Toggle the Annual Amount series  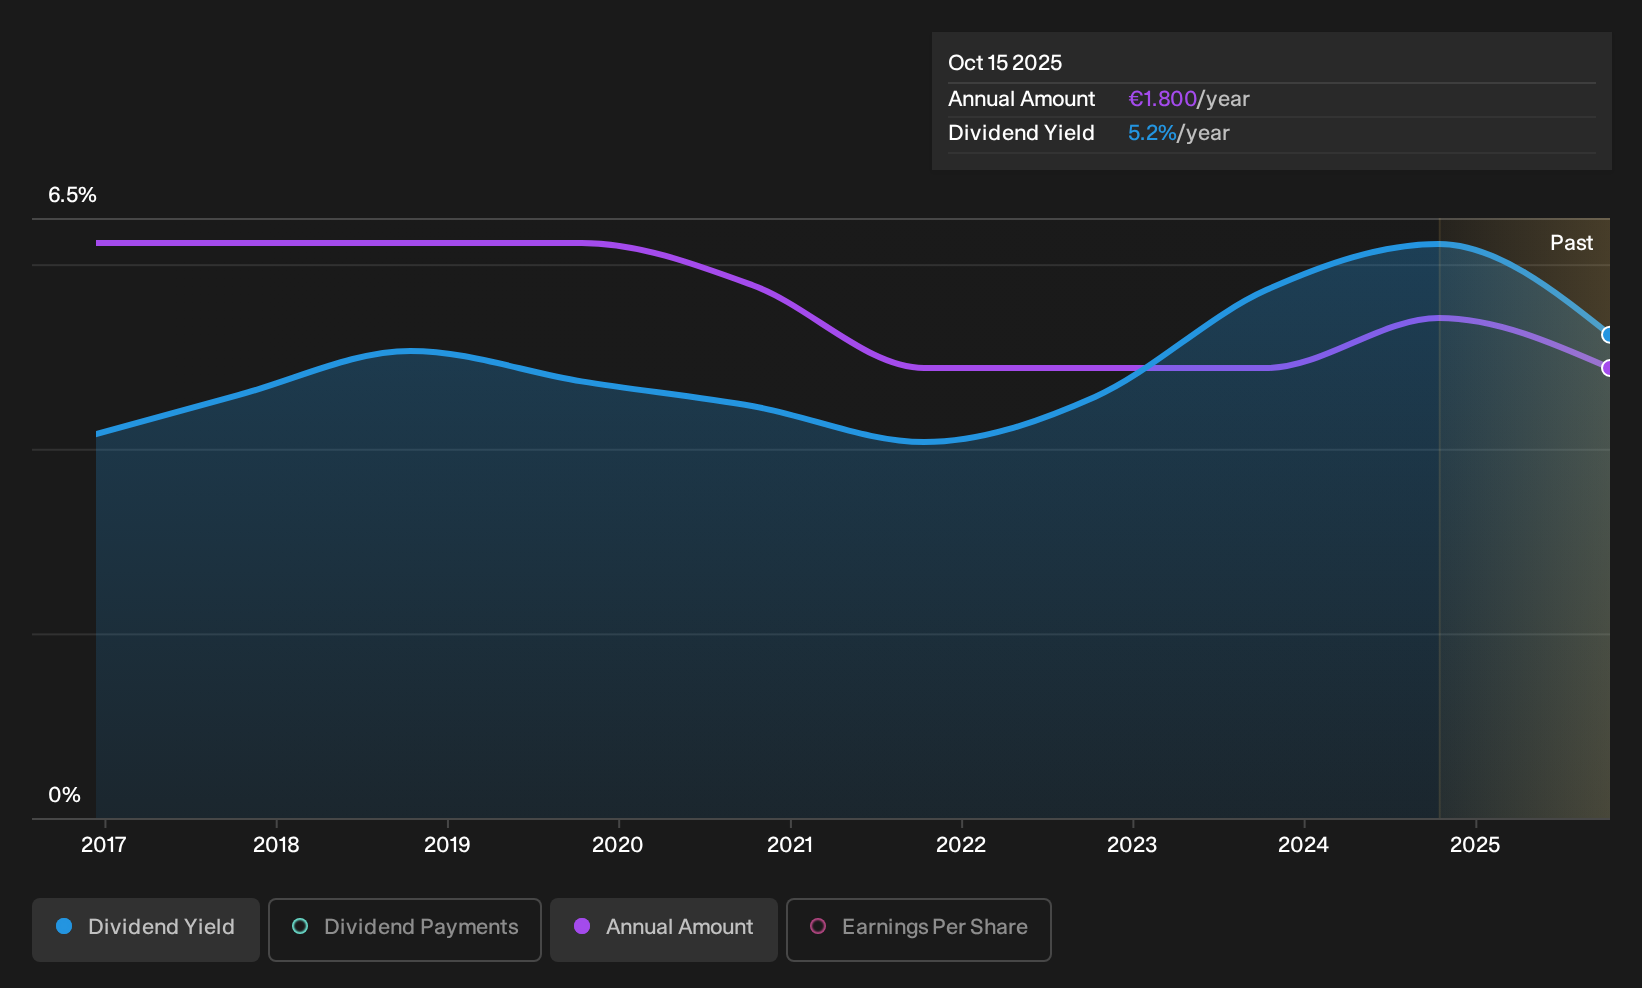tap(664, 929)
